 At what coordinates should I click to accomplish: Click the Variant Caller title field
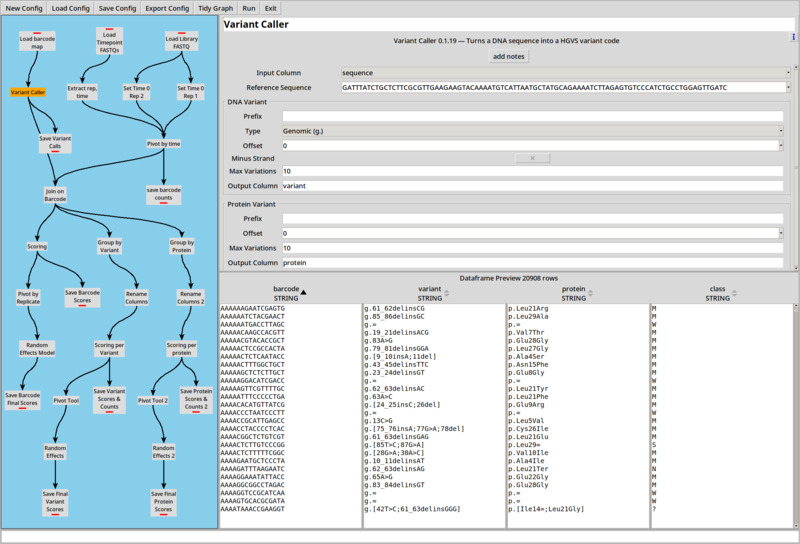508,24
